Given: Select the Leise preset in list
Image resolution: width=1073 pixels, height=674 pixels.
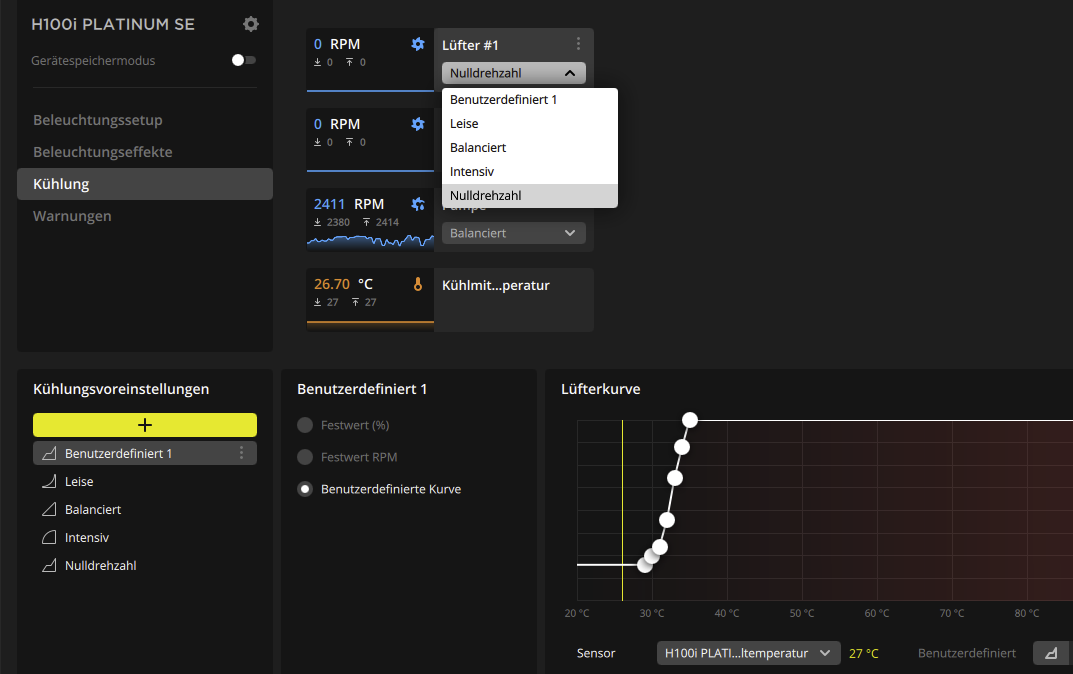Looking at the screenshot, I should pos(145,482).
